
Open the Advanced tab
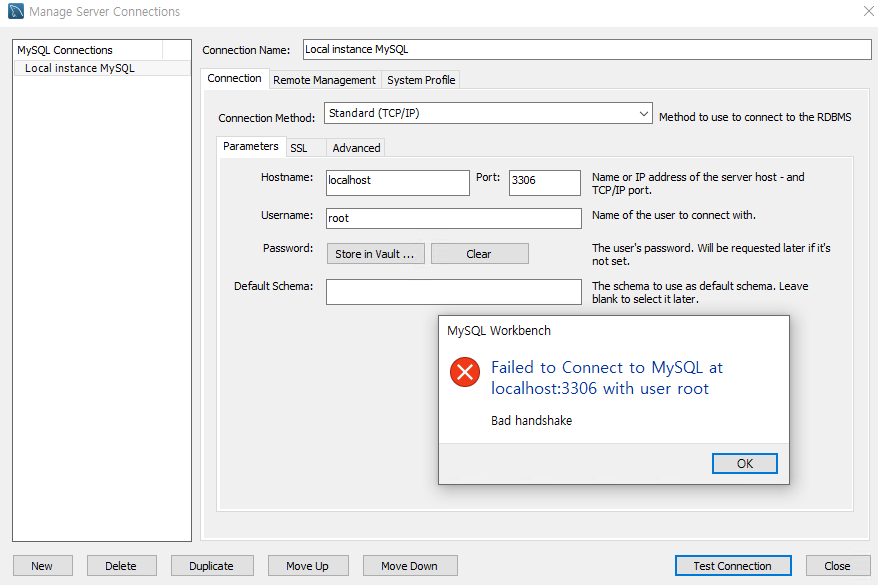(356, 148)
